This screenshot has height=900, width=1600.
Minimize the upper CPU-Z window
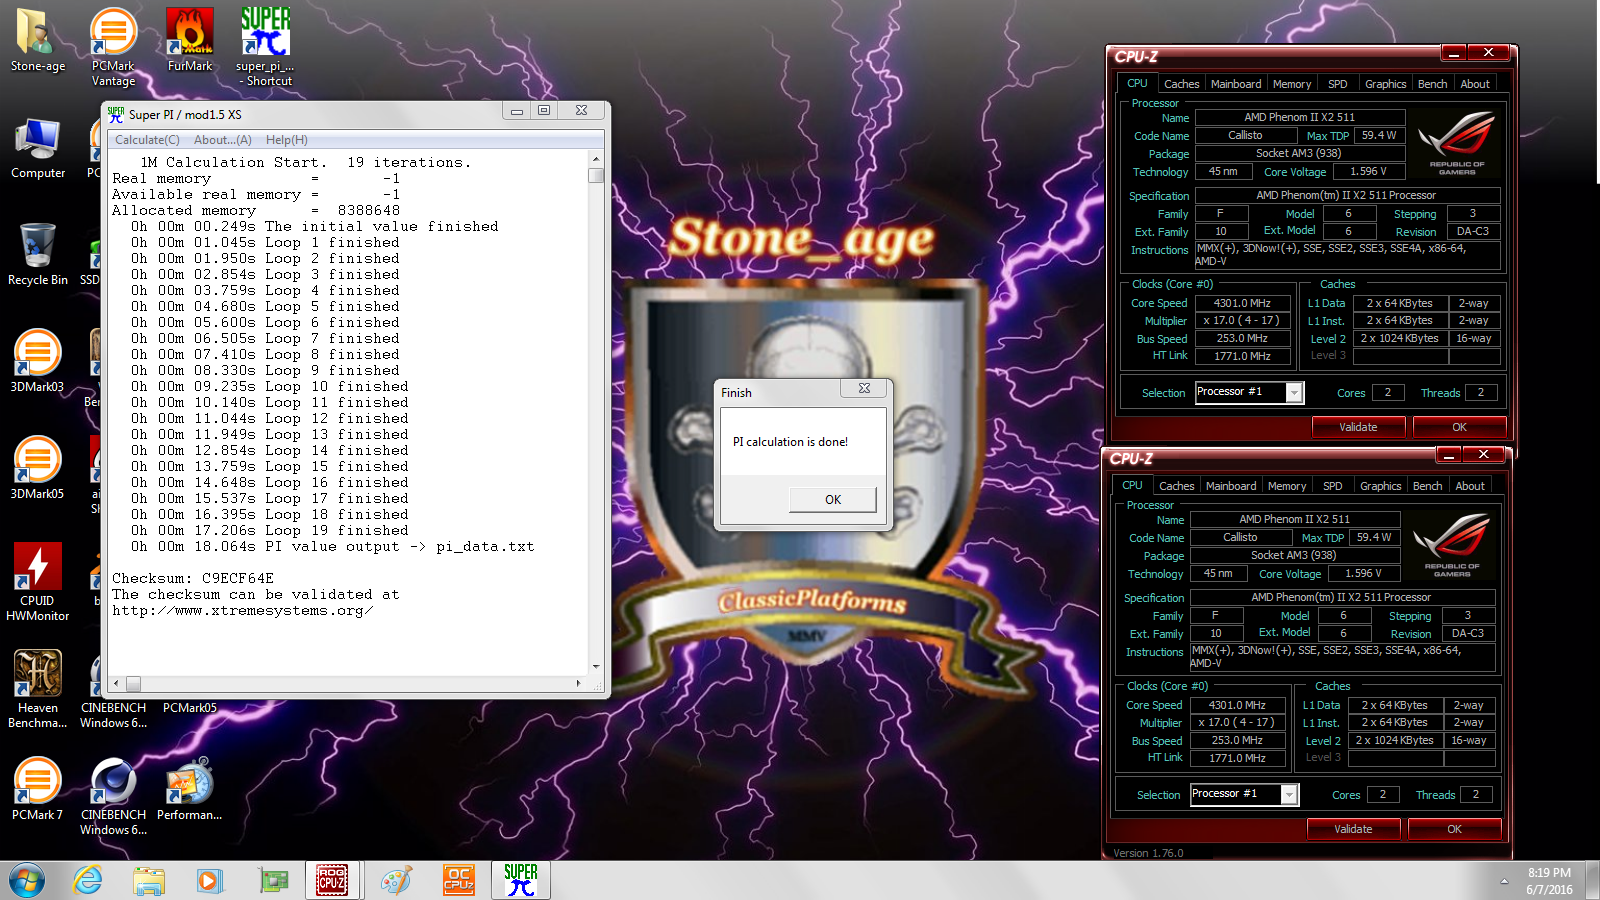click(x=1455, y=53)
